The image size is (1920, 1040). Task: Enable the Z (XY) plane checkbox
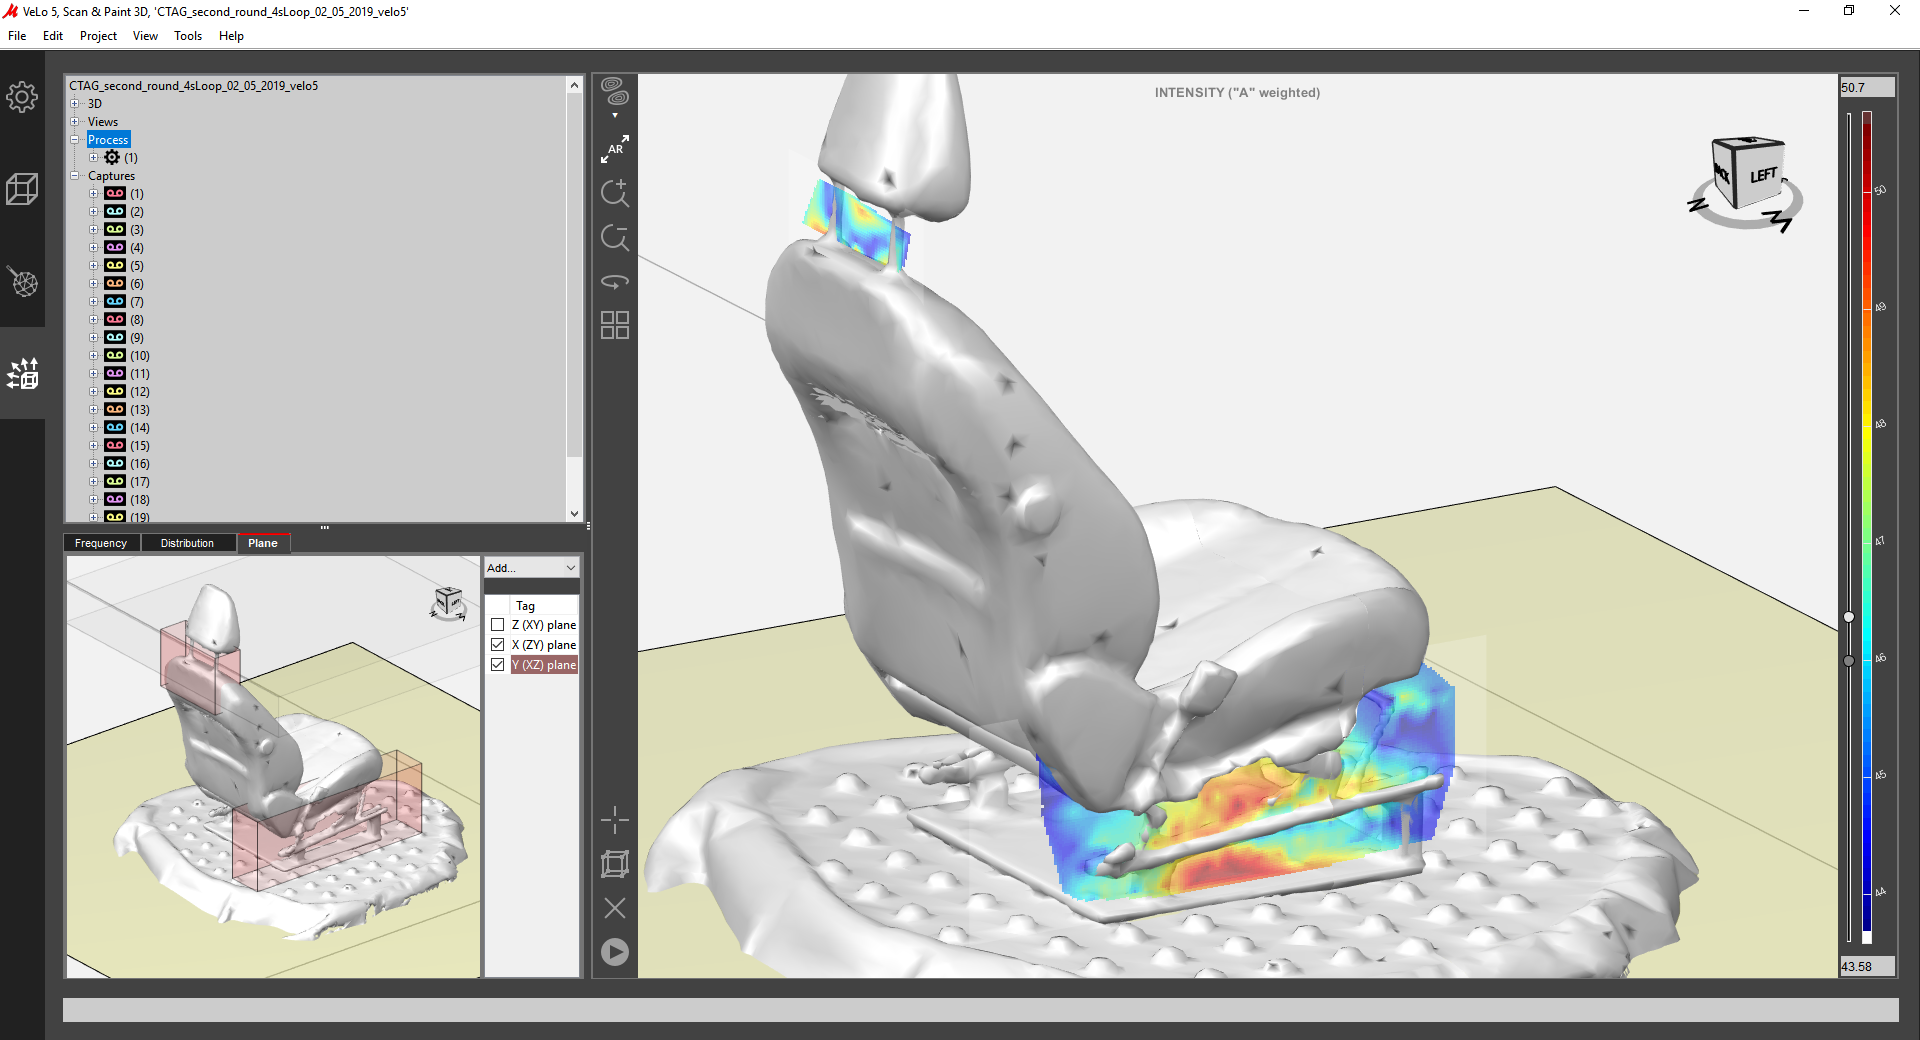pyautogui.click(x=497, y=625)
